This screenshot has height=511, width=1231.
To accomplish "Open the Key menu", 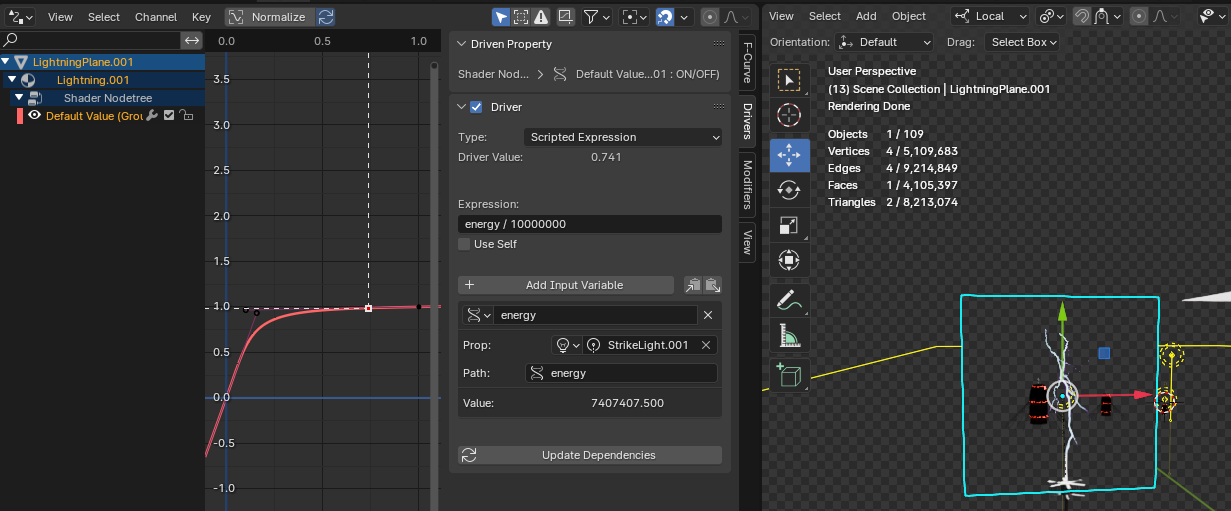I will coord(201,17).
